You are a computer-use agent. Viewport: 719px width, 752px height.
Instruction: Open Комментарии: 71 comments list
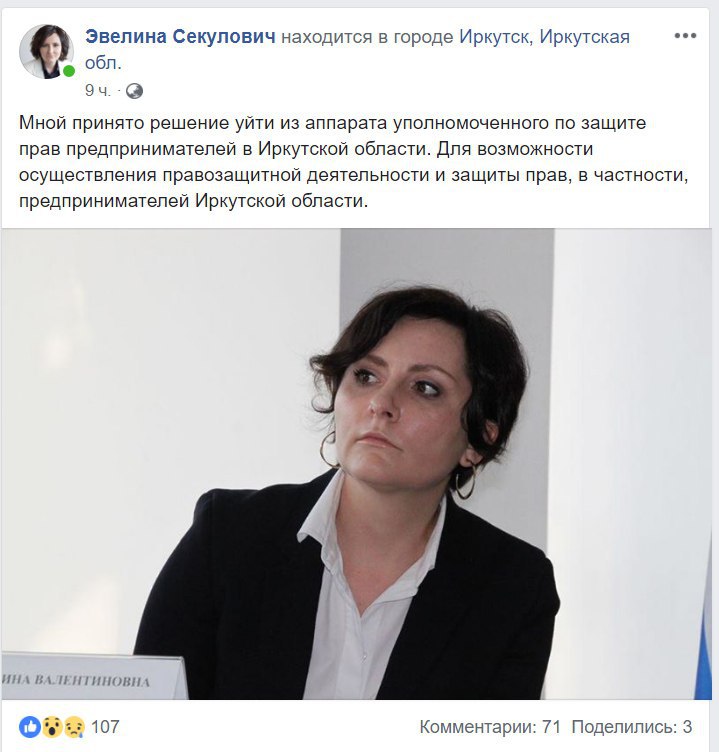pos(490,727)
